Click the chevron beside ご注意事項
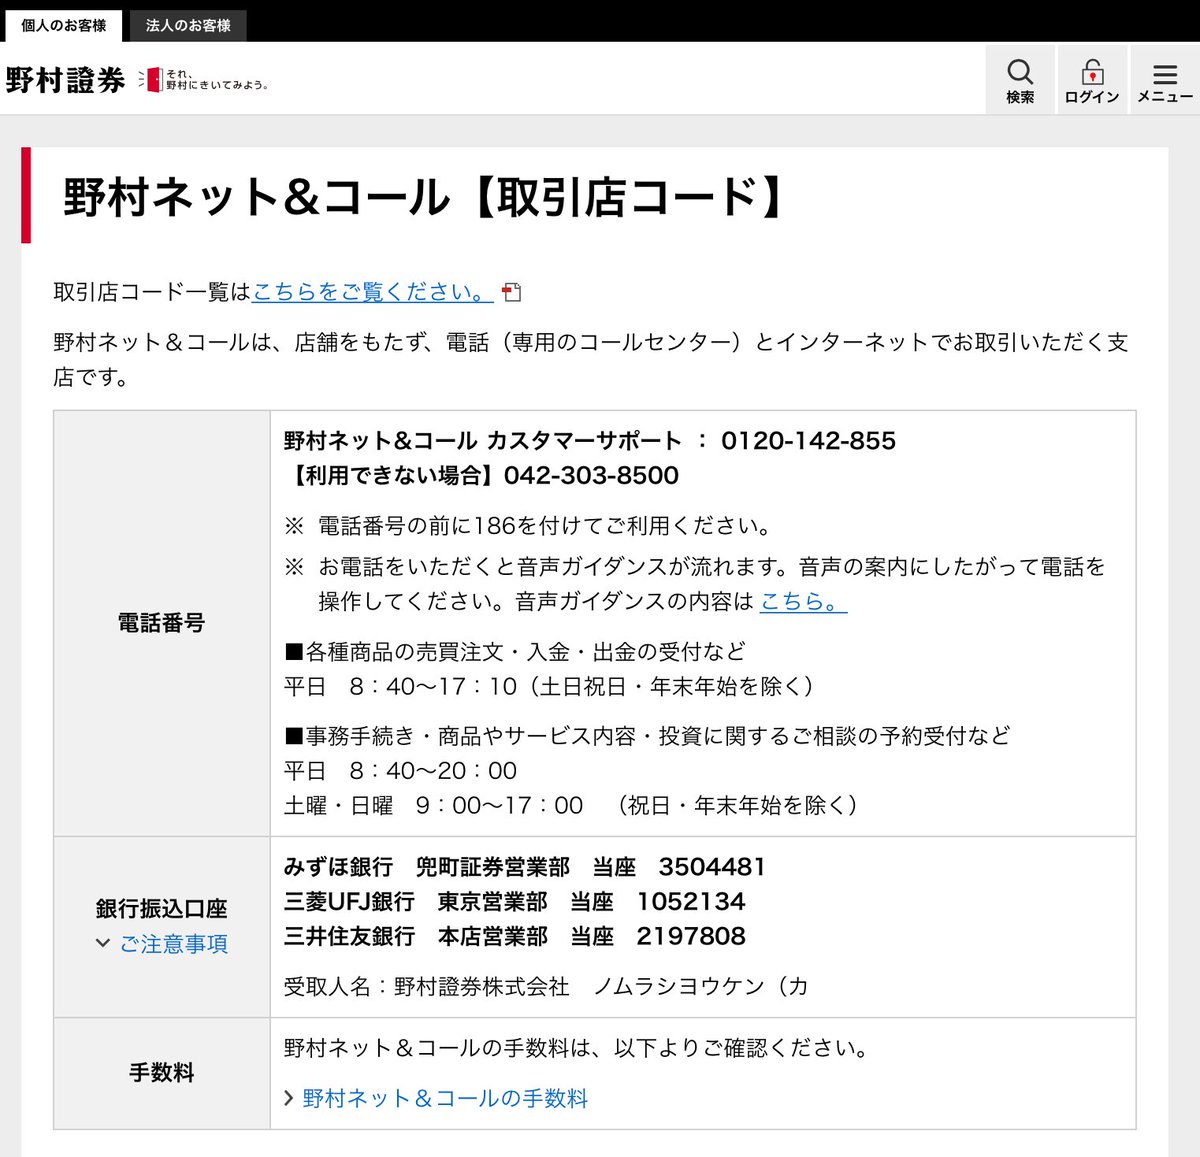The width and height of the screenshot is (1200, 1157). tap(102, 943)
